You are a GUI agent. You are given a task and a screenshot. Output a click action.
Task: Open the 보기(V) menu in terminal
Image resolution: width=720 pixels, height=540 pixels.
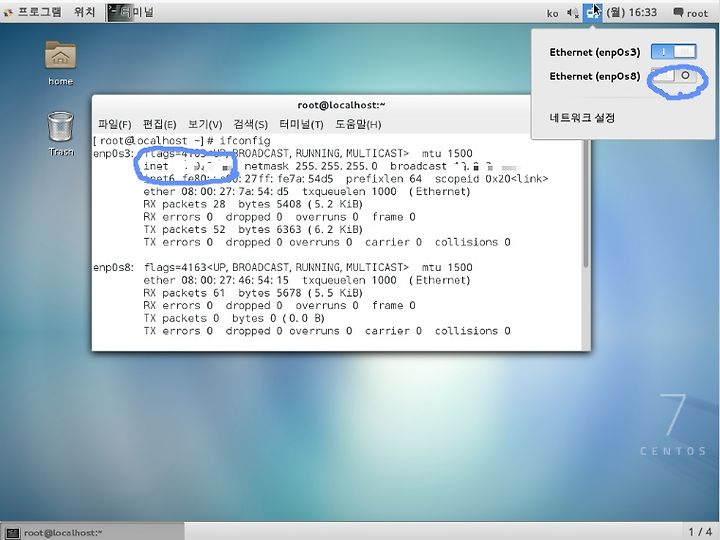pyautogui.click(x=205, y=124)
